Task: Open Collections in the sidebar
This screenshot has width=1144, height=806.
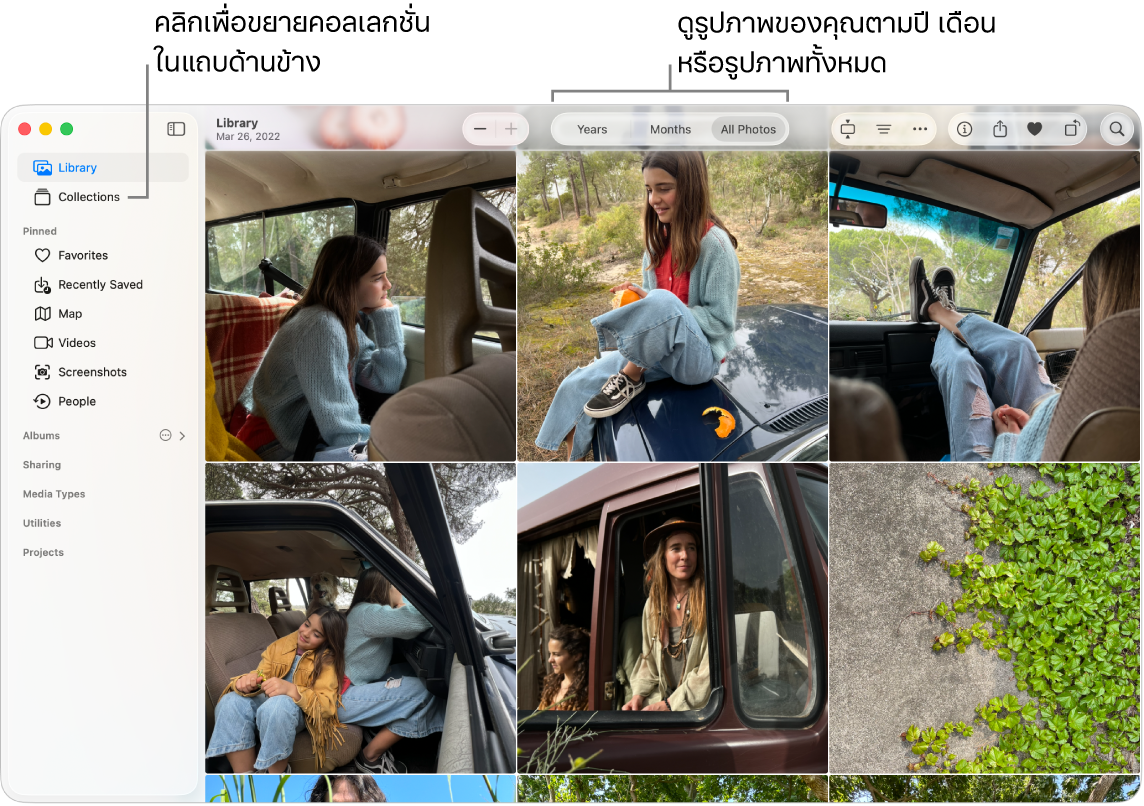Action: coord(88,197)
